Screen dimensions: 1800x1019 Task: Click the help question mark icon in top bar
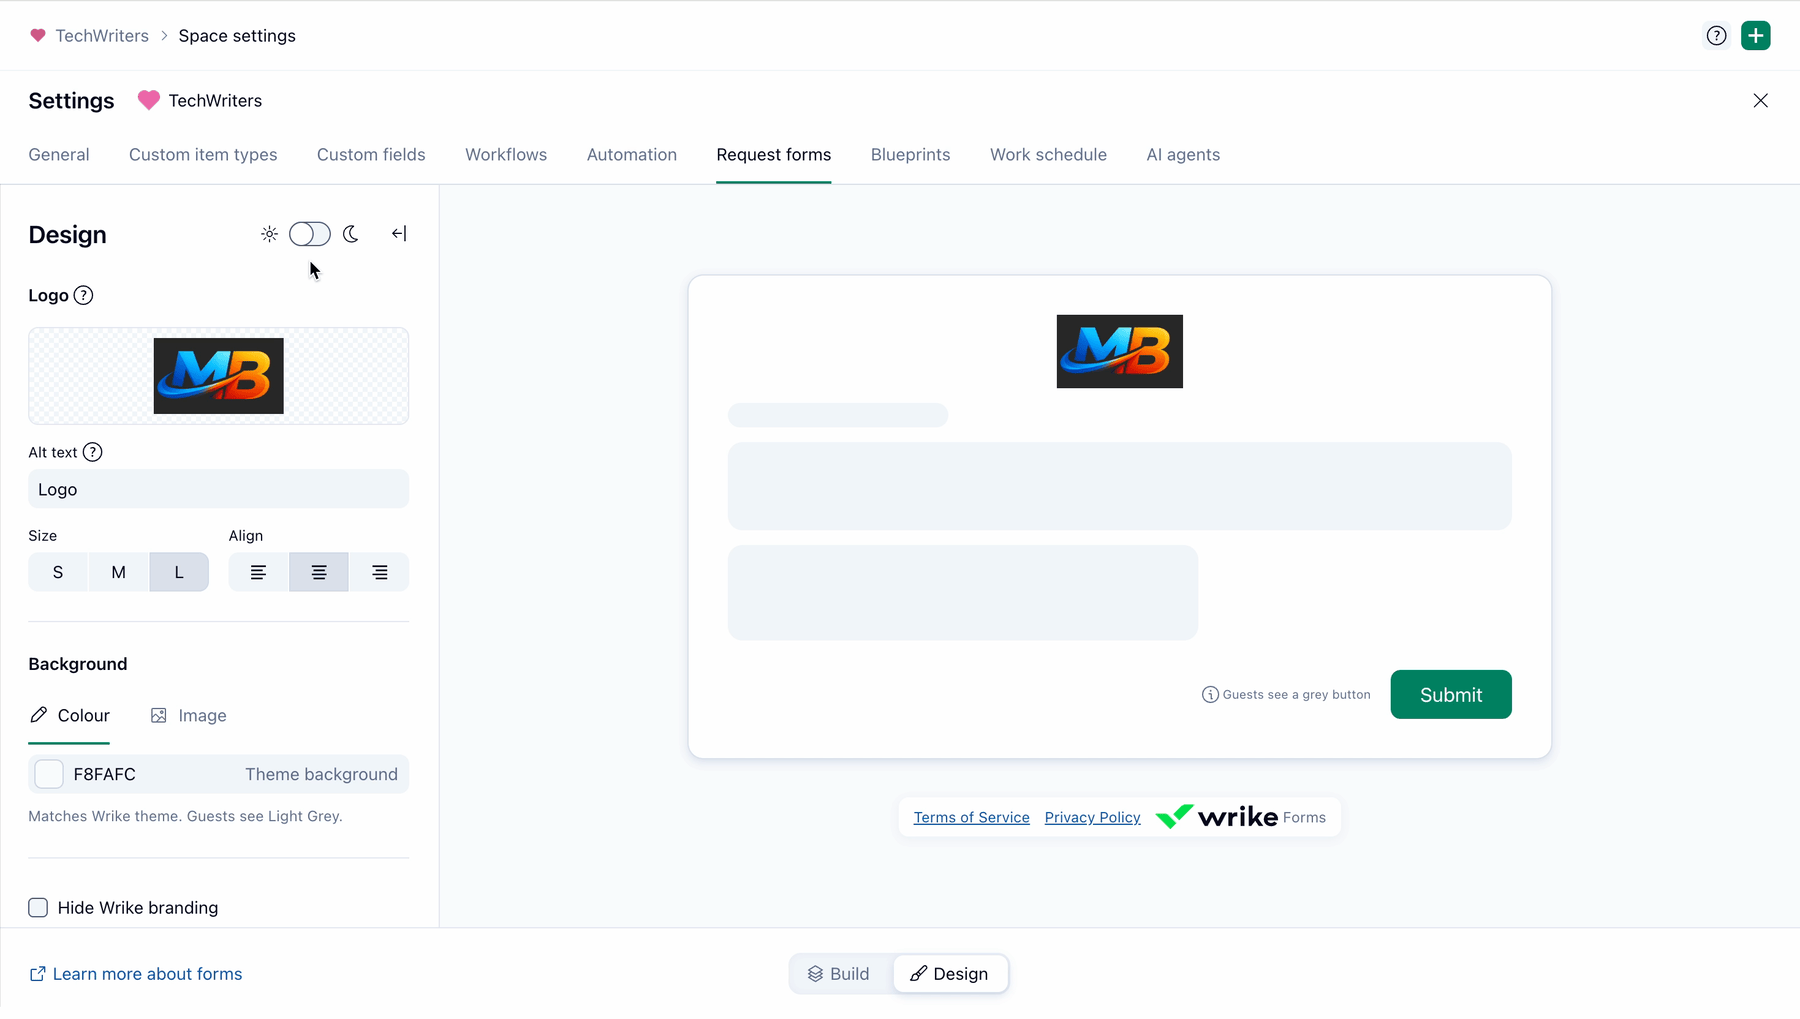pos(1716,36)
